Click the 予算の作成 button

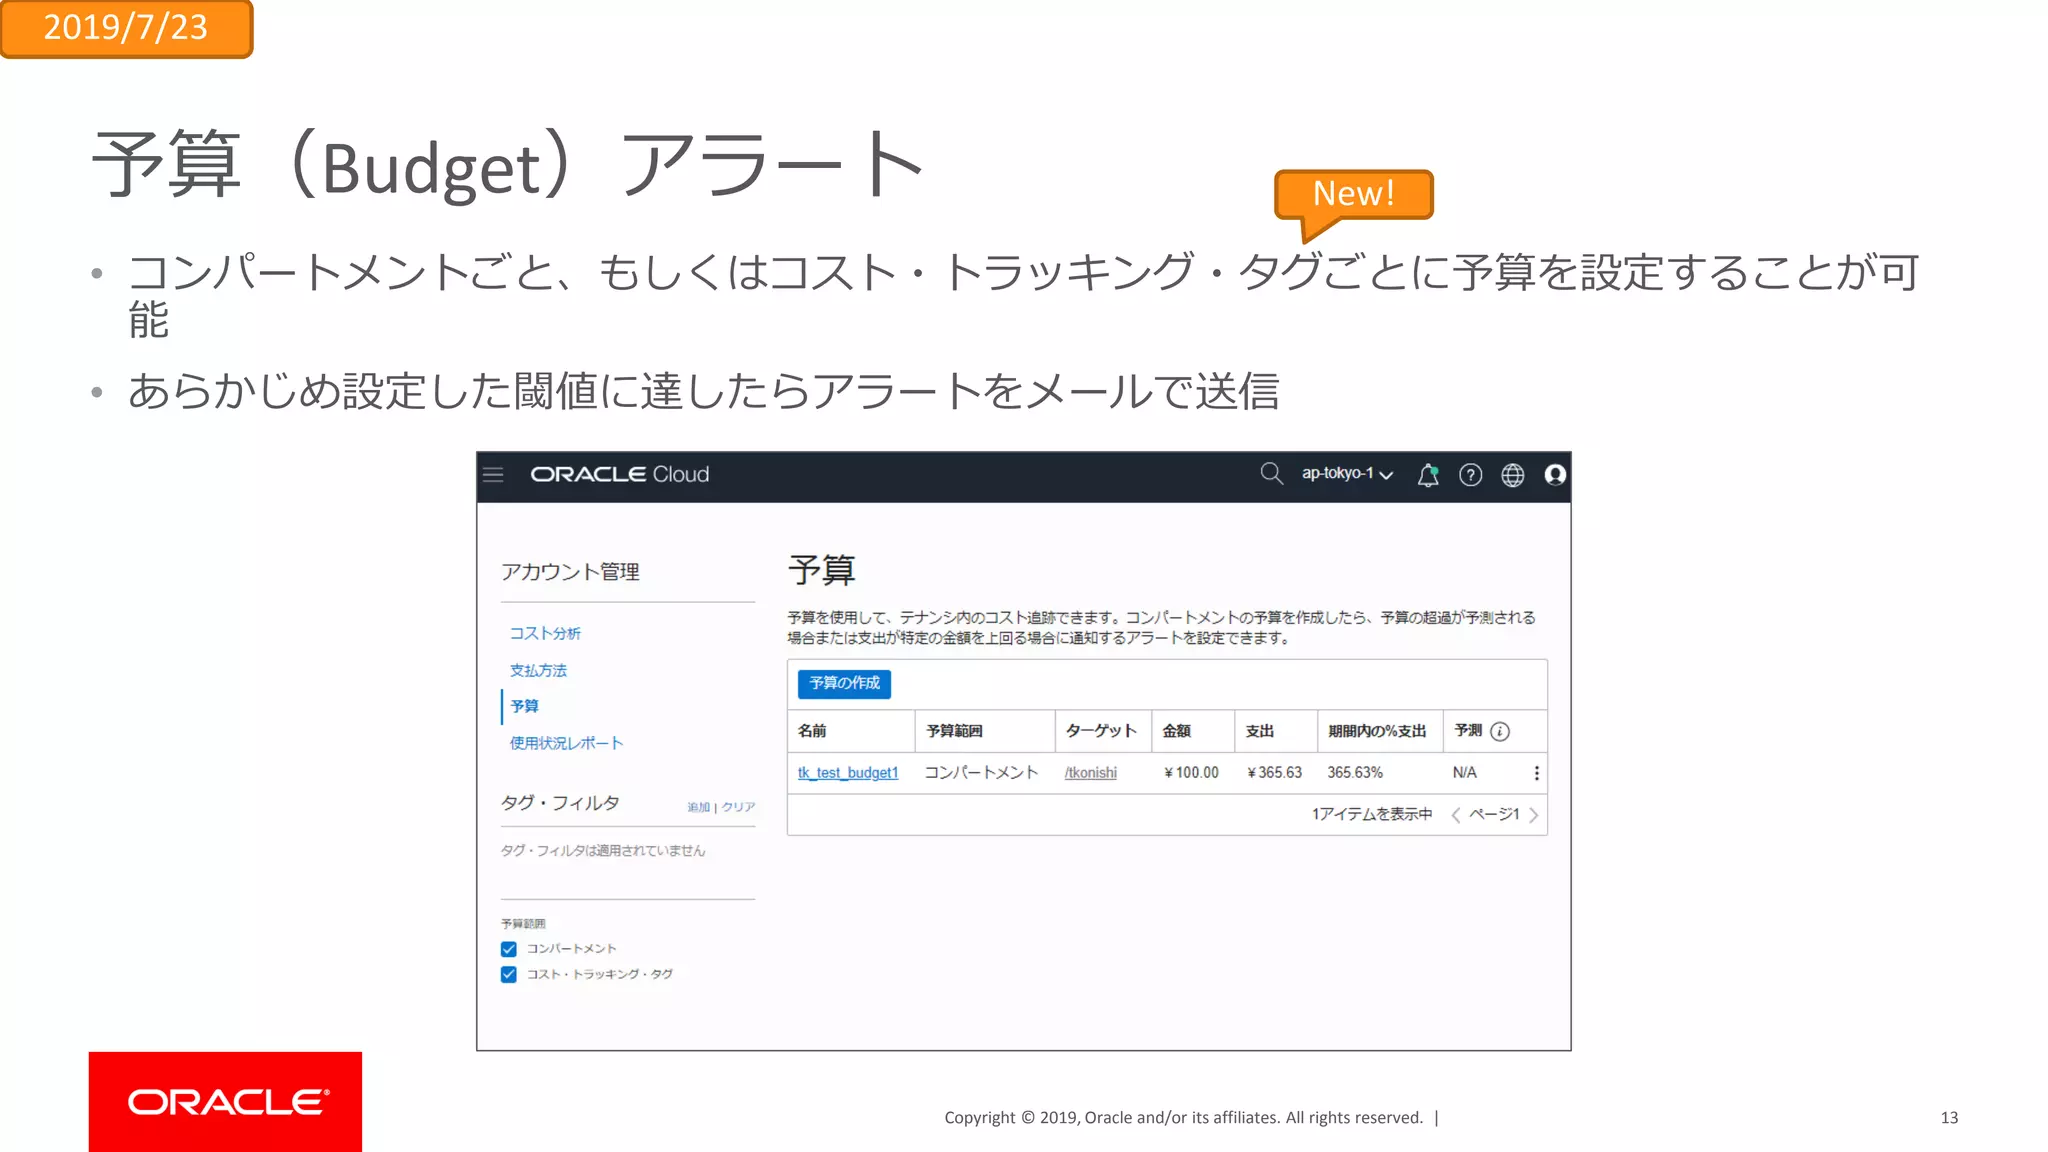pos(844,683)
